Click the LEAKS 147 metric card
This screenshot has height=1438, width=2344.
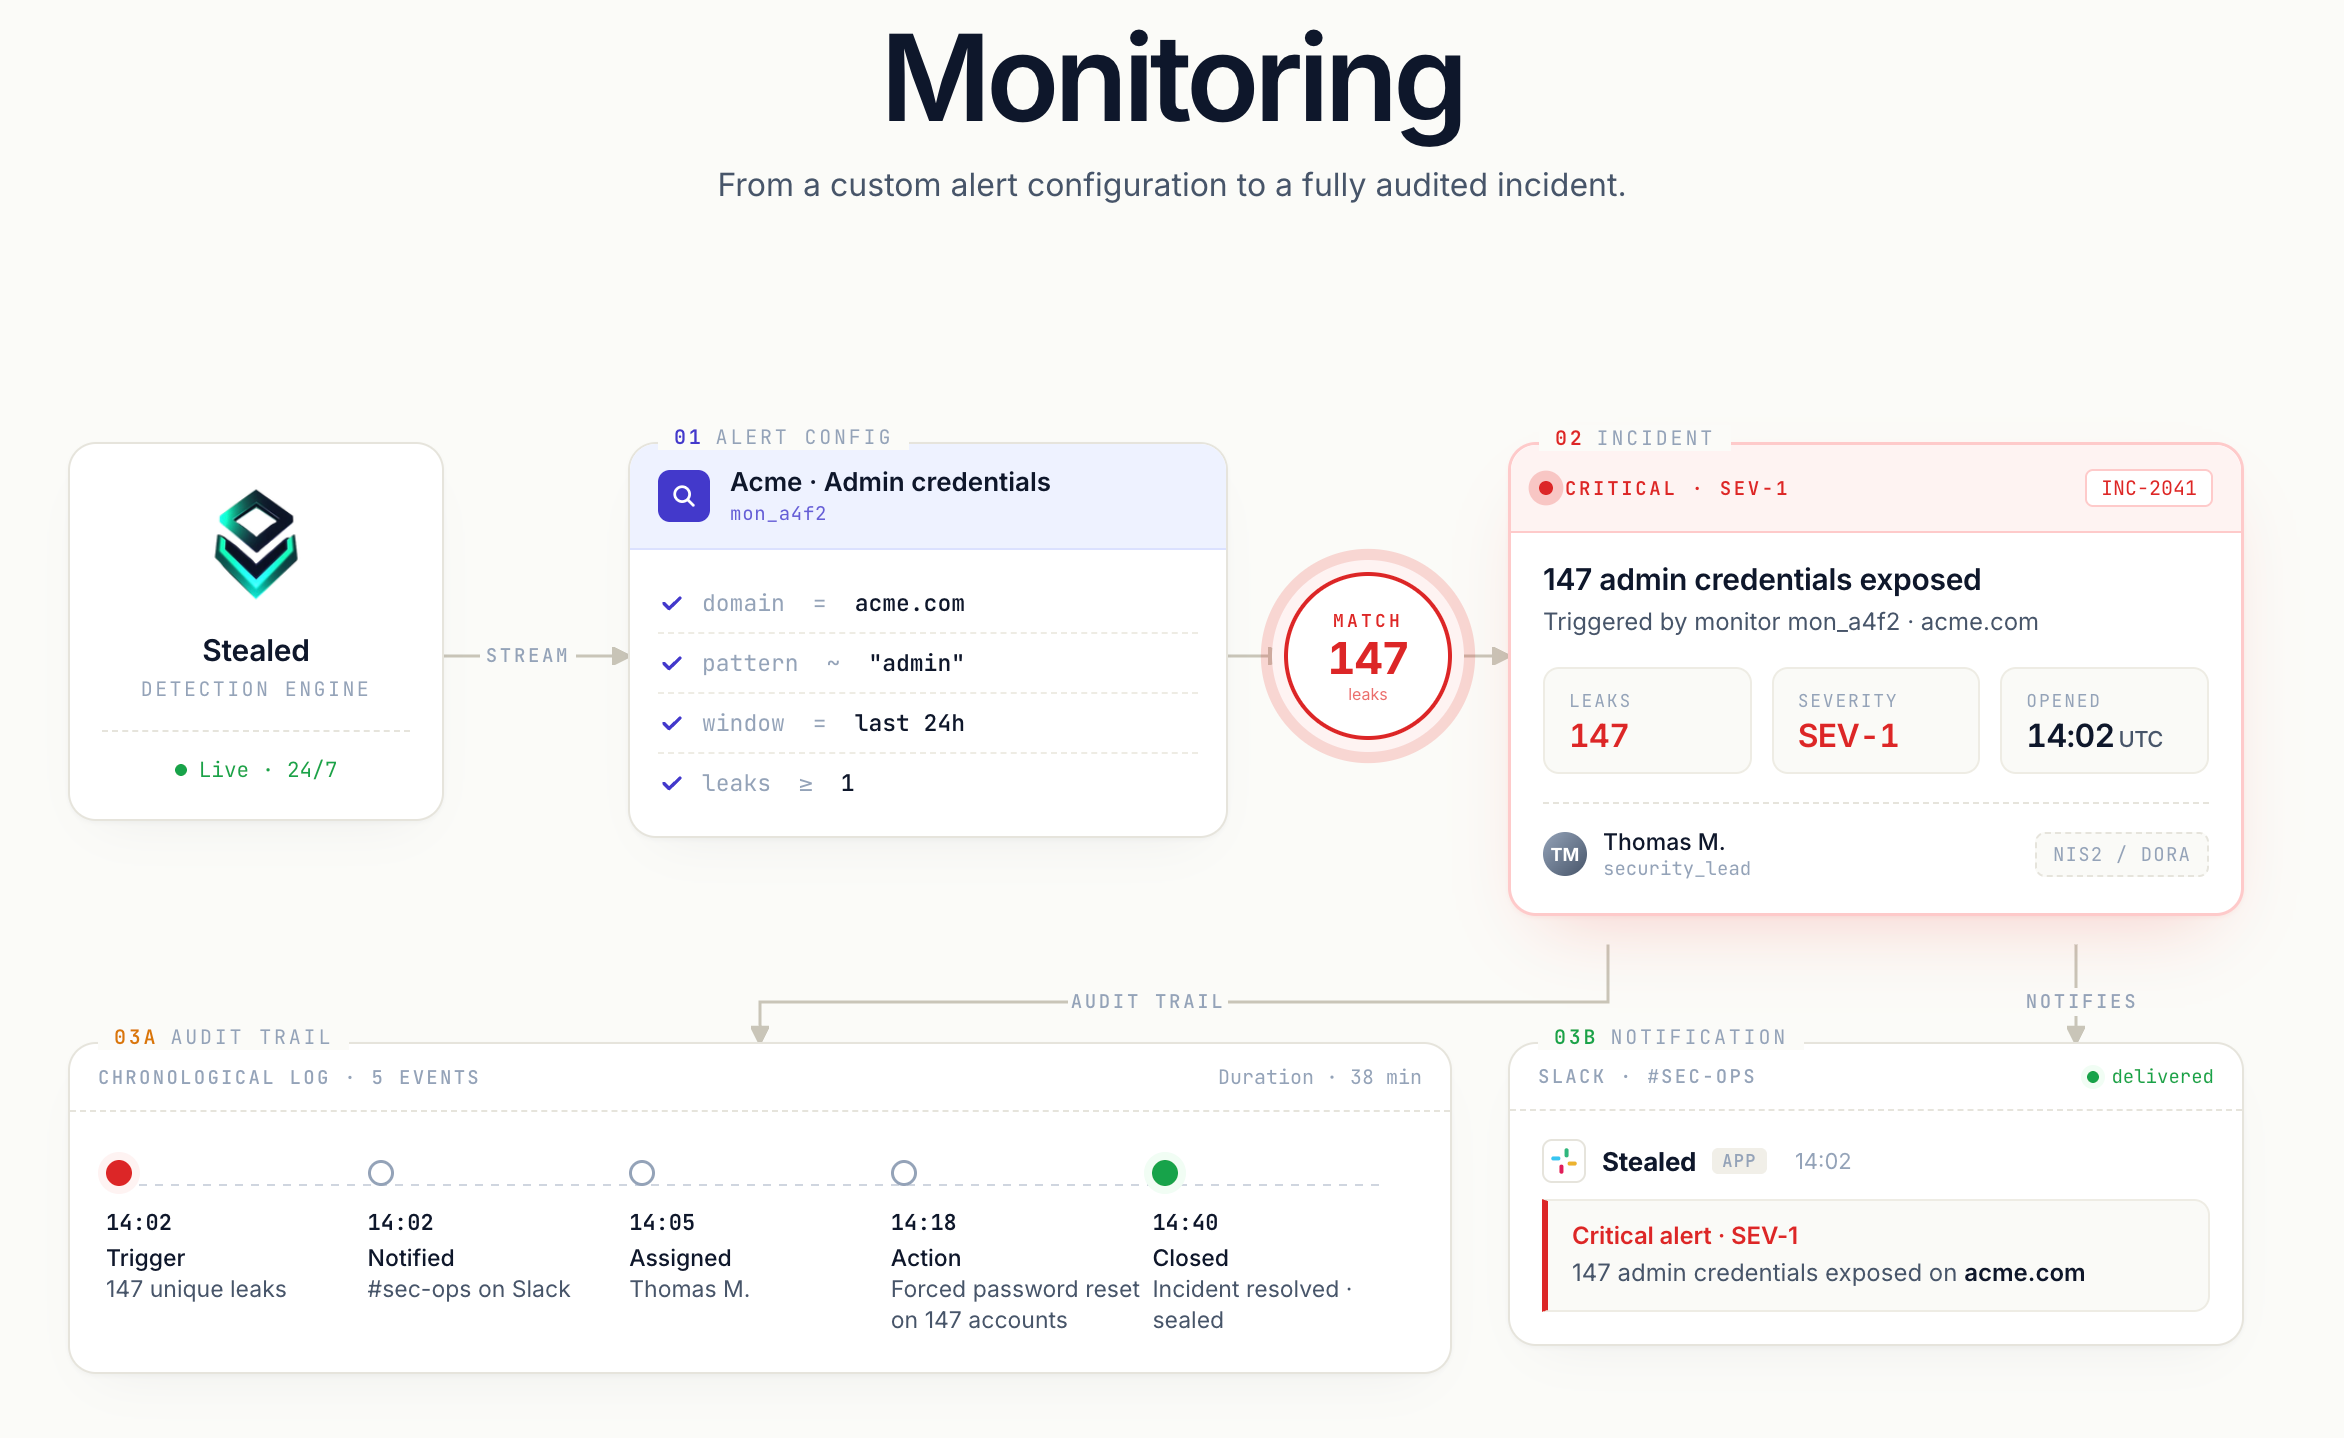1646,720
